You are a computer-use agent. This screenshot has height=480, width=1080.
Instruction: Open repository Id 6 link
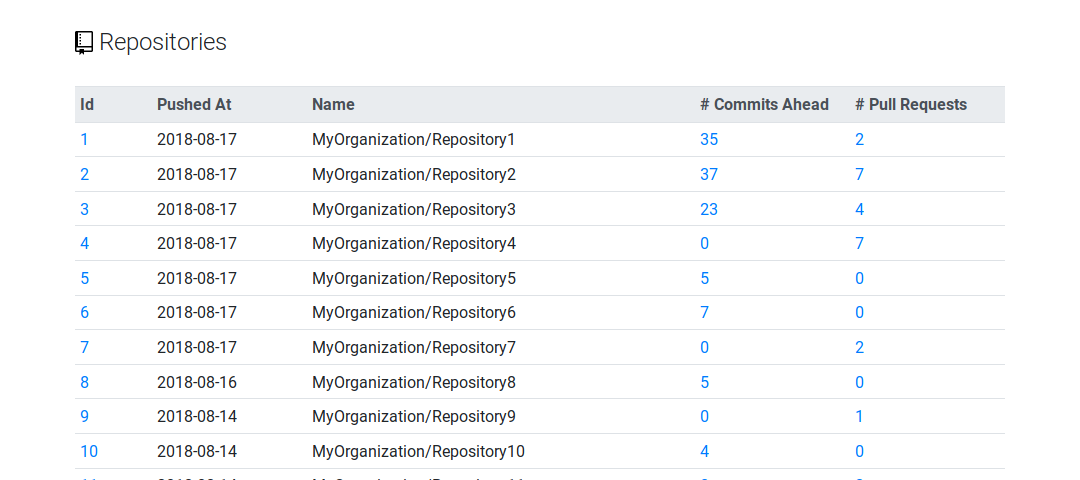84,313
